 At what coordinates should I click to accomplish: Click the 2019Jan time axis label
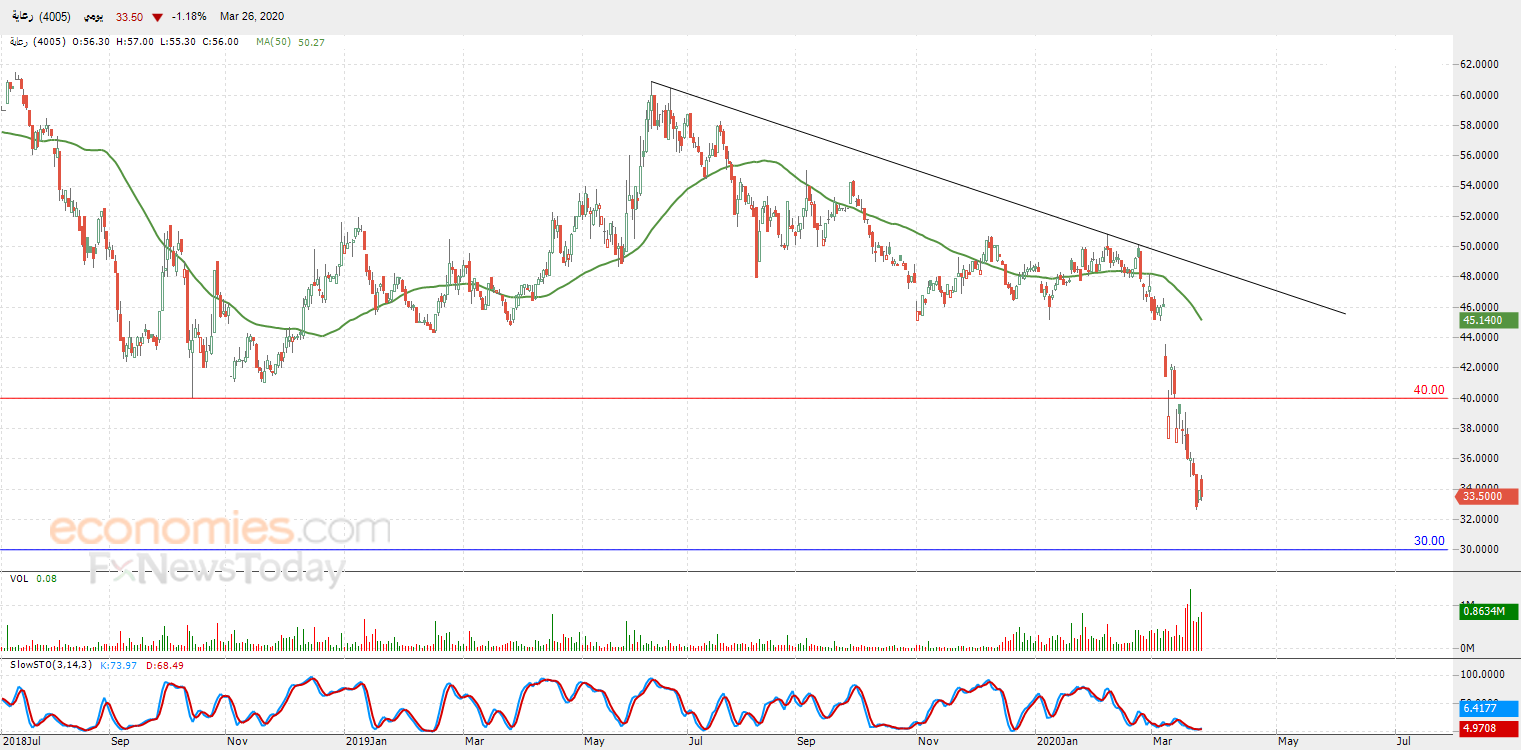(364, 742)
